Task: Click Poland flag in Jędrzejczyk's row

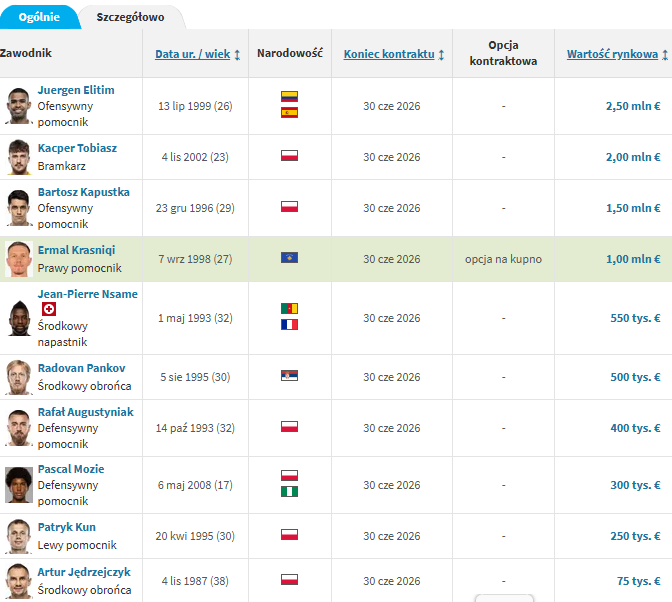Action: click(289, 580)
